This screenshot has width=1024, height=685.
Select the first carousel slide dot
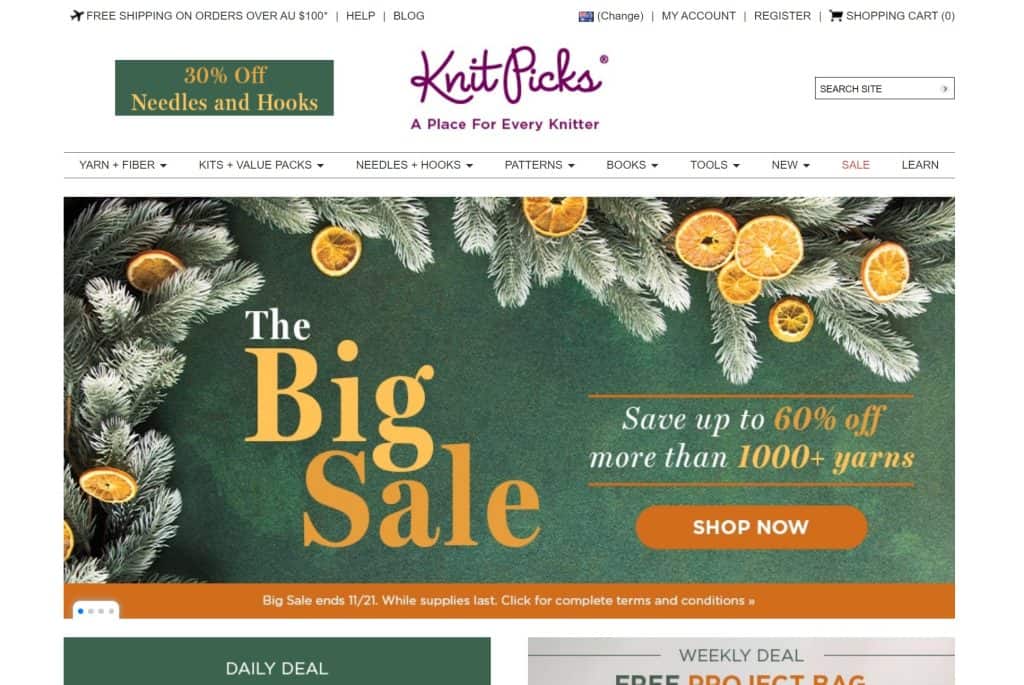(81, 611)
